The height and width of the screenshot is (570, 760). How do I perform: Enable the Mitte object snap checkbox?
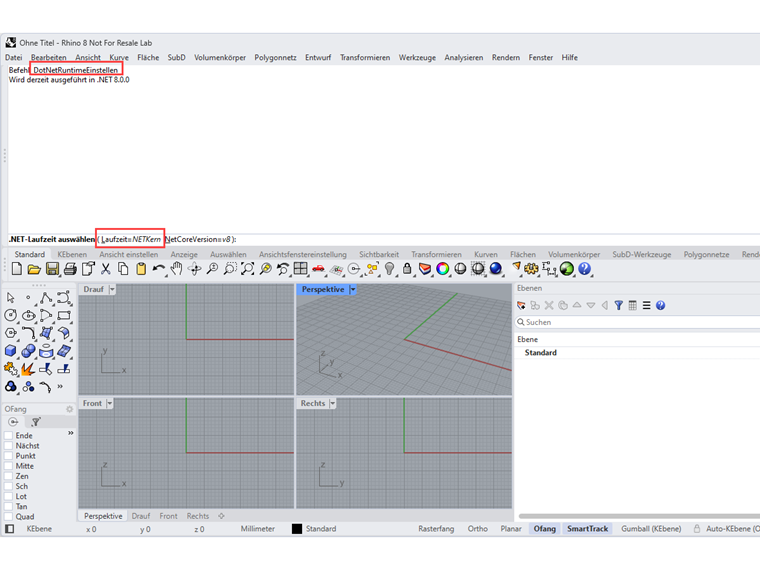pos(8,466)
